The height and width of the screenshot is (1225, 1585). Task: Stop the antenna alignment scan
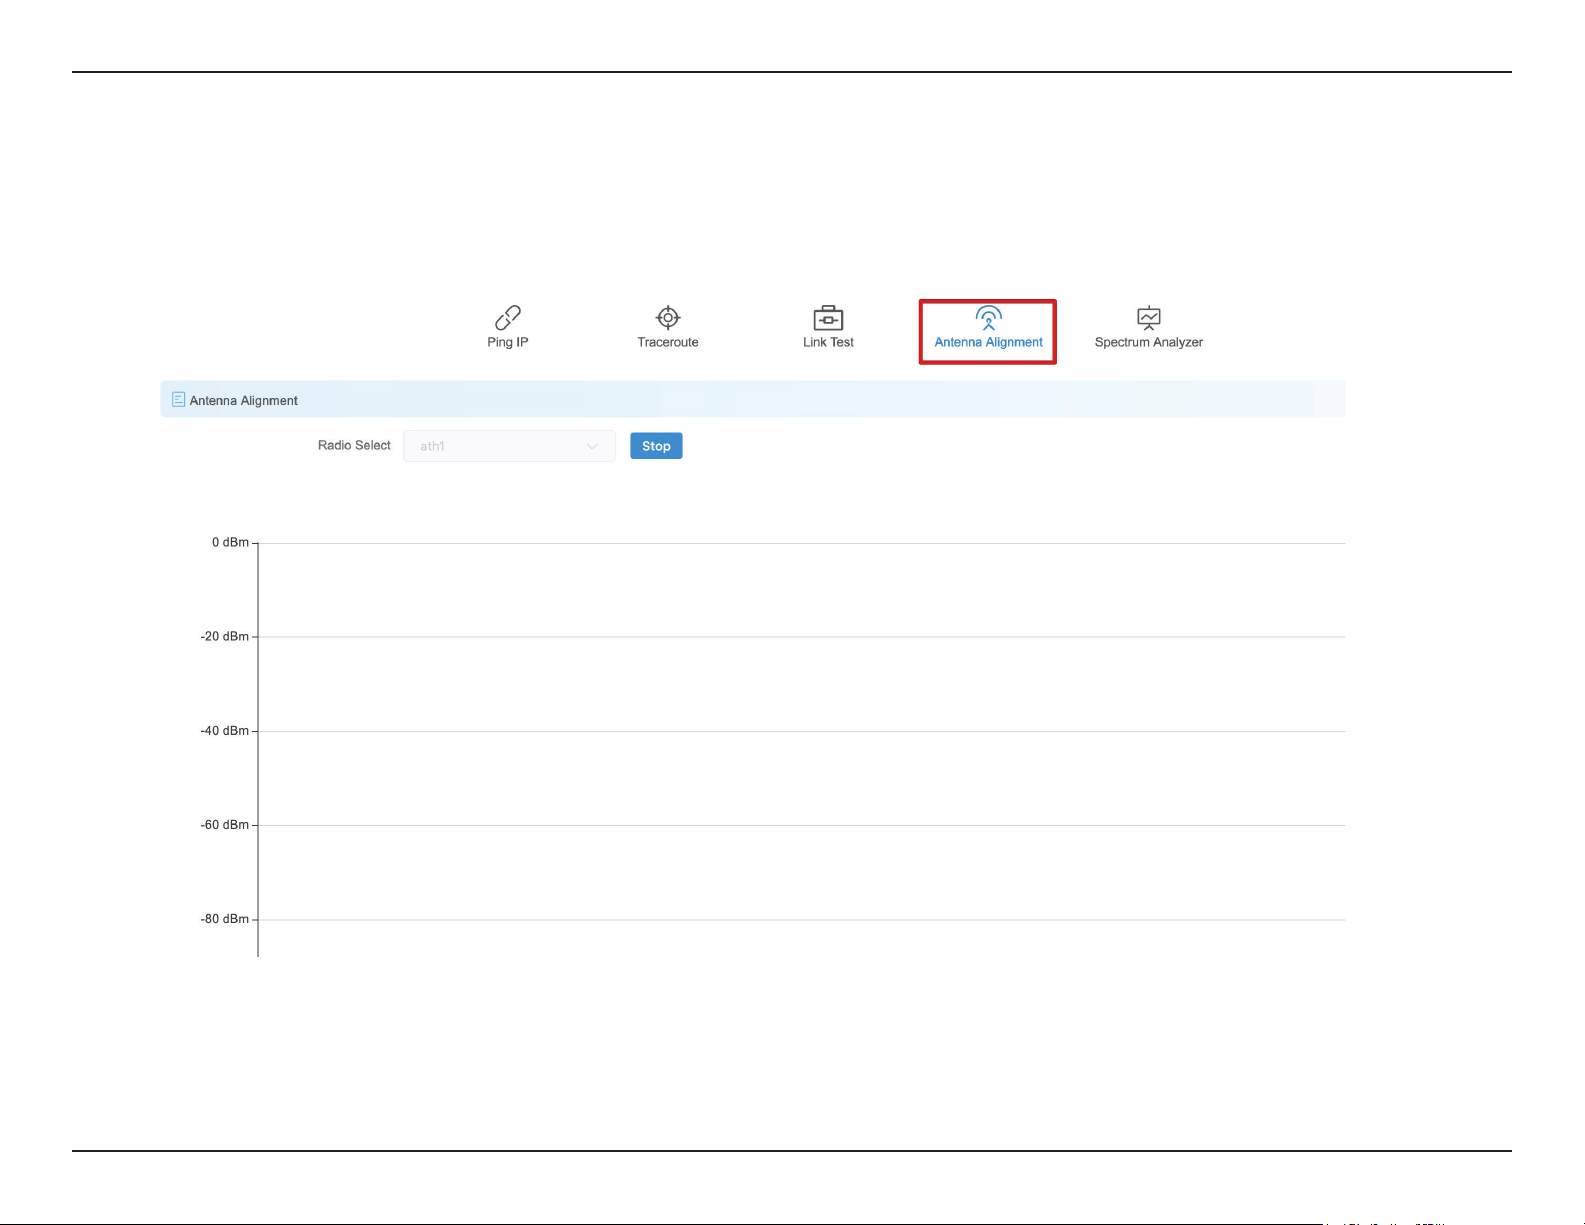[656, 446]
